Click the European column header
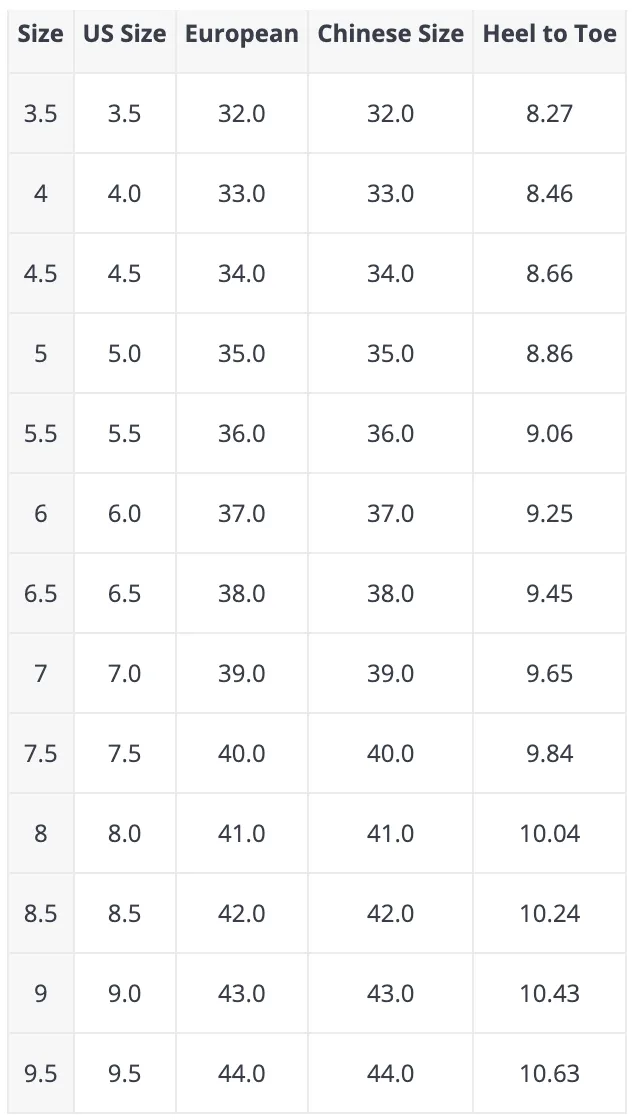 pyautogui.click(x=241, y=34)
